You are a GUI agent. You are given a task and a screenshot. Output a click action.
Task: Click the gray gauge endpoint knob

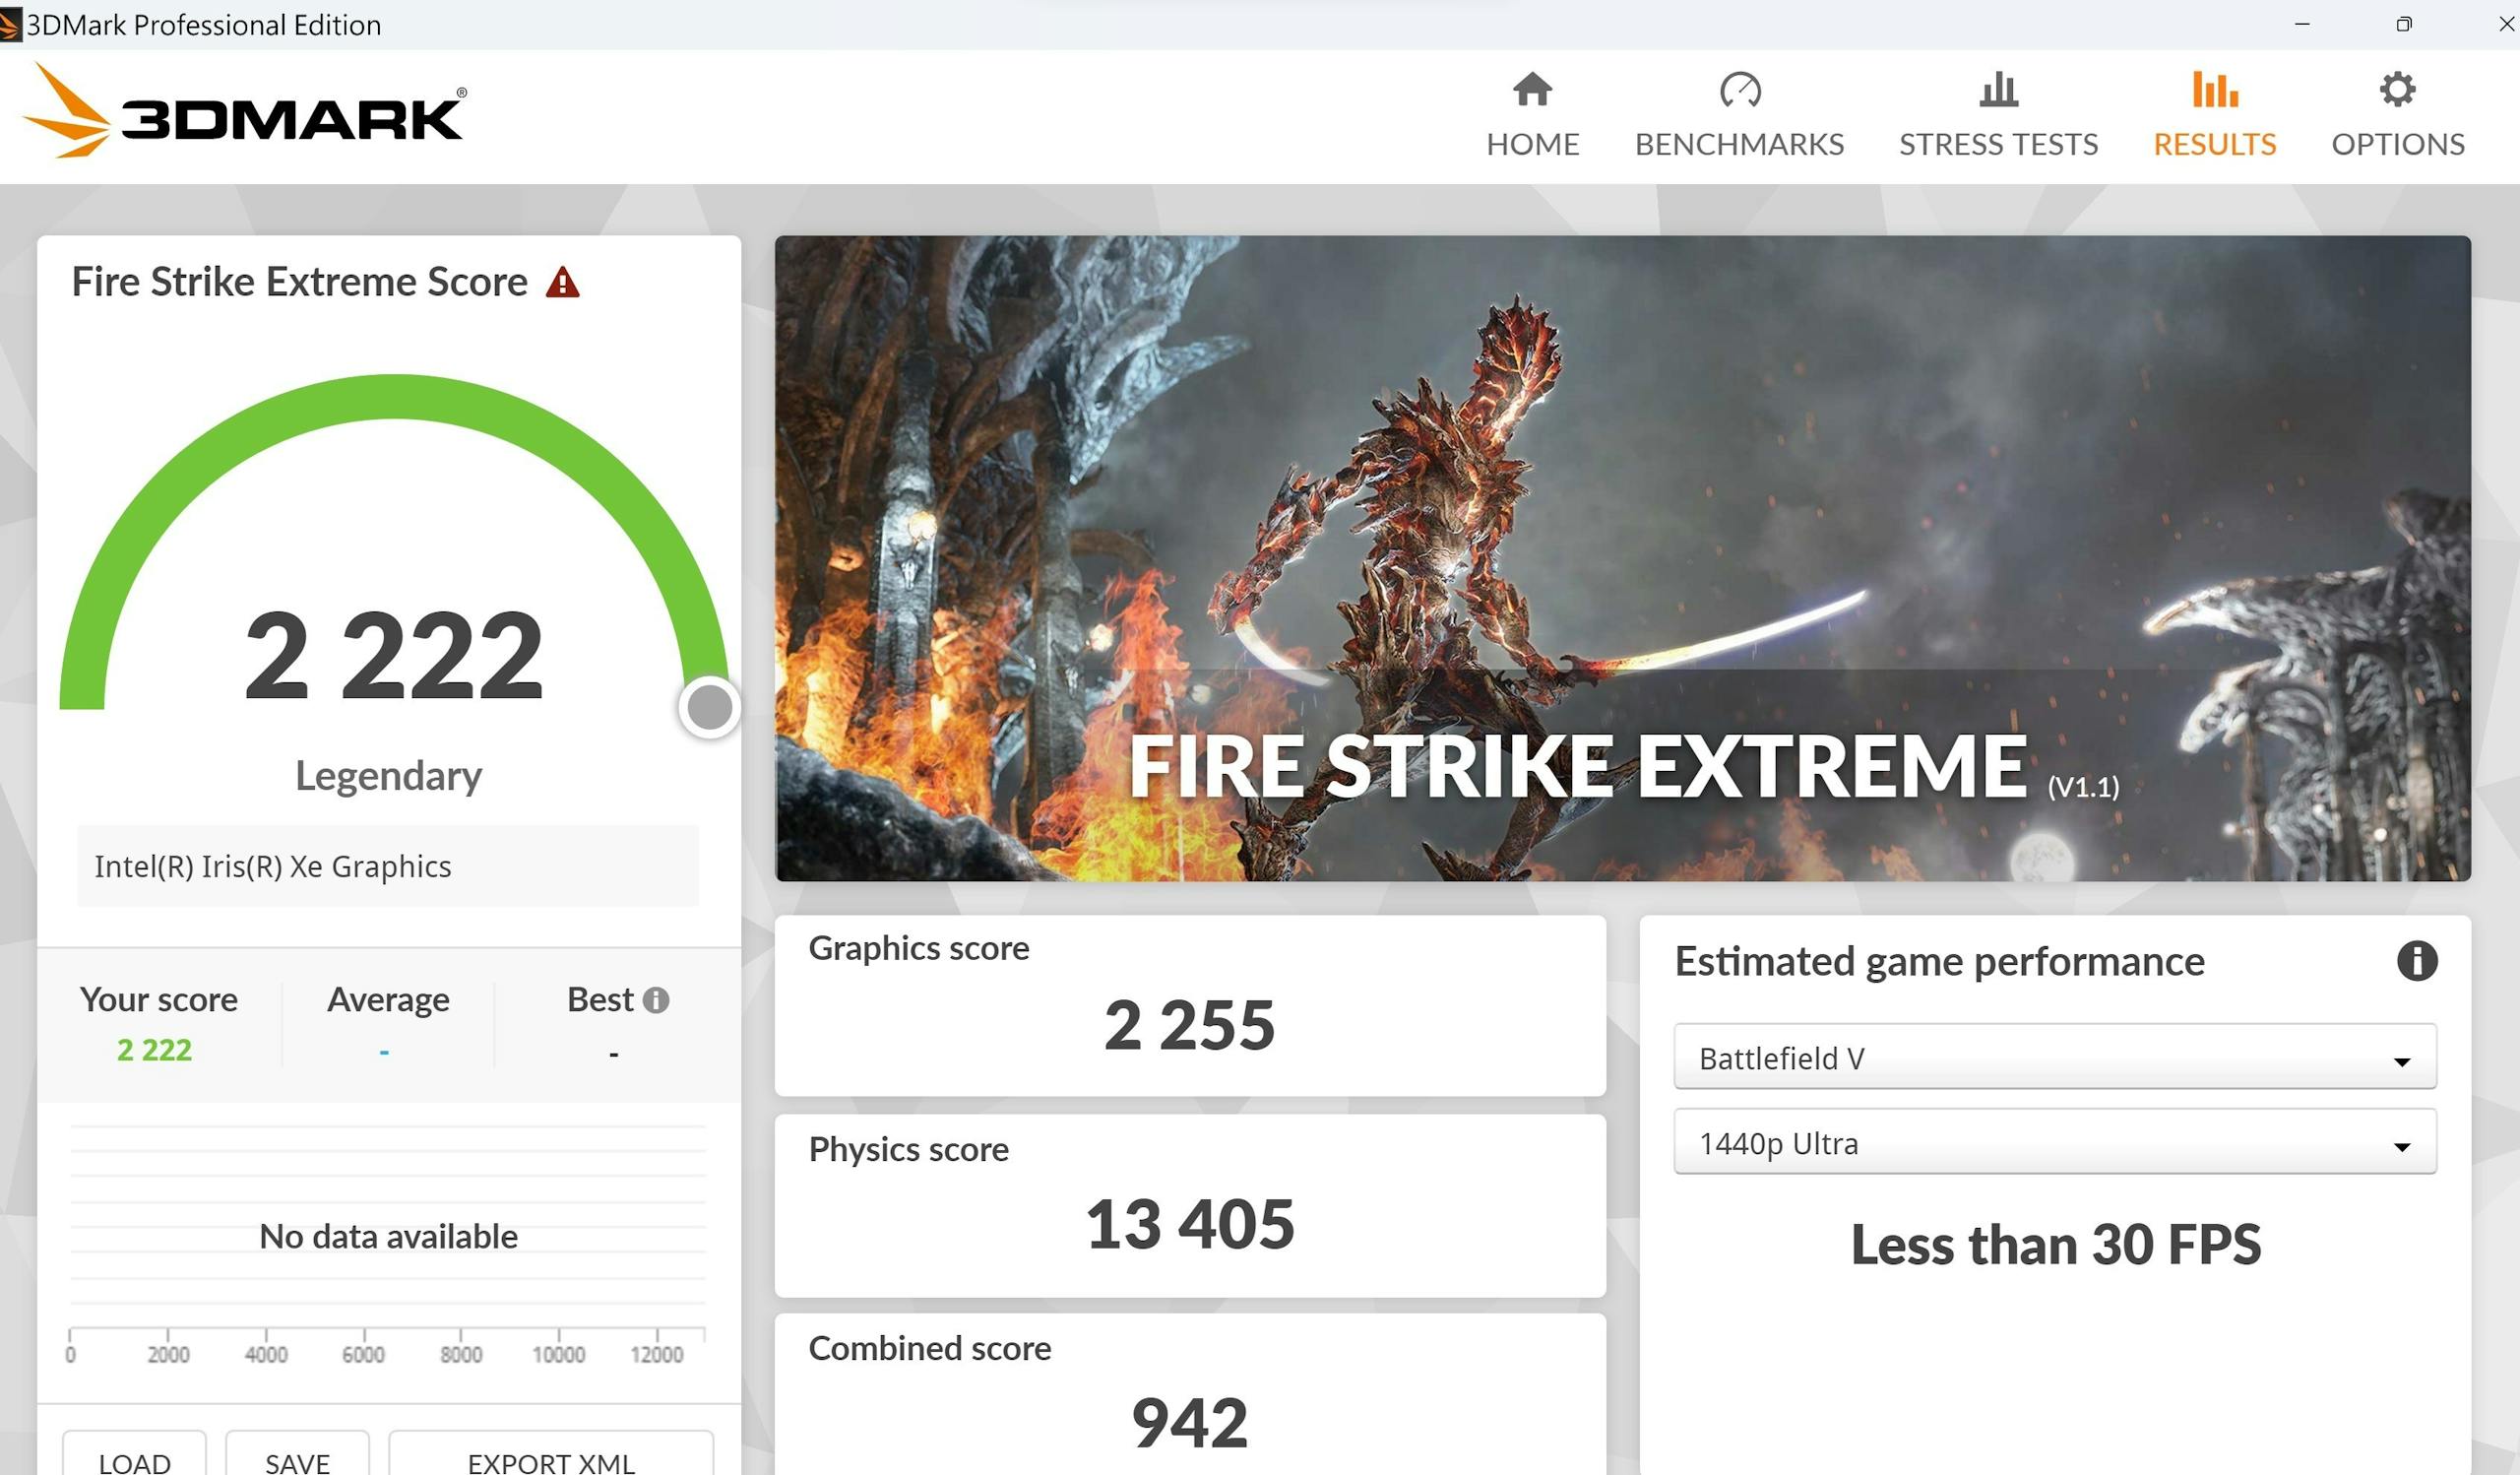click(709, 708)
